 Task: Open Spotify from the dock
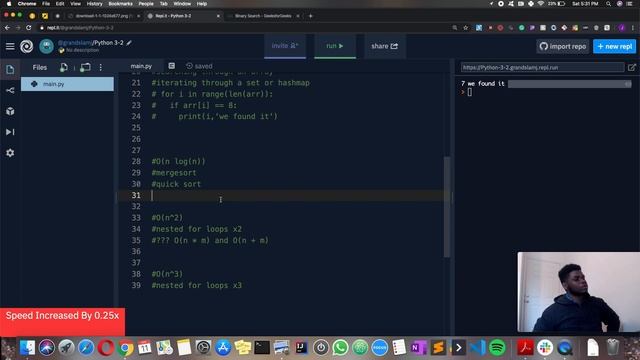click(497, 348)
